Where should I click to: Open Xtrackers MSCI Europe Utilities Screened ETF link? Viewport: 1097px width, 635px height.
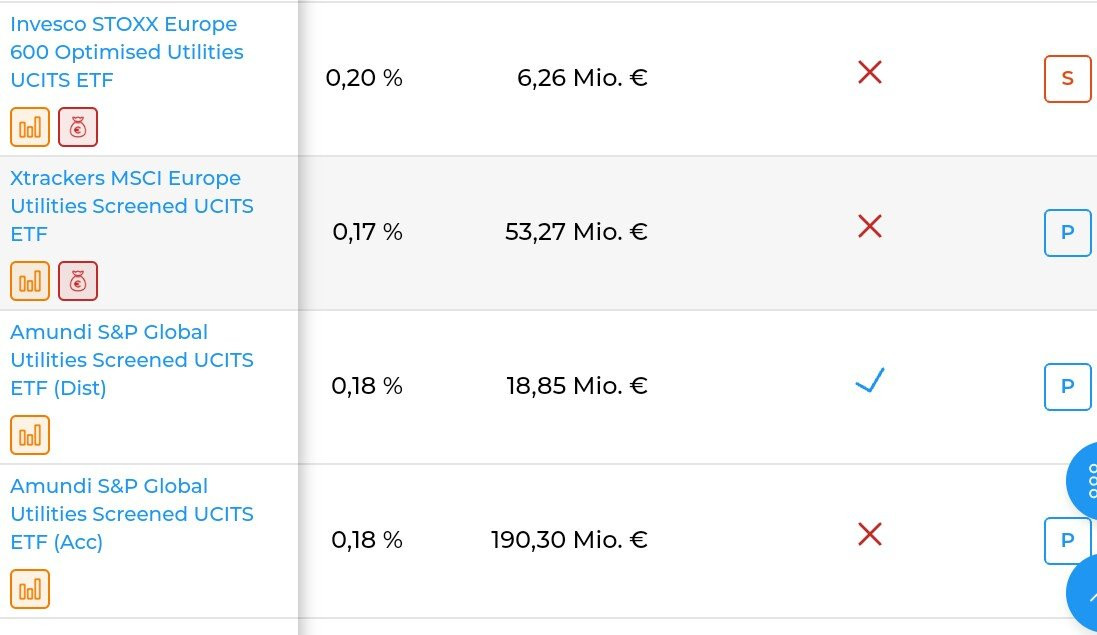coord(131,206)
